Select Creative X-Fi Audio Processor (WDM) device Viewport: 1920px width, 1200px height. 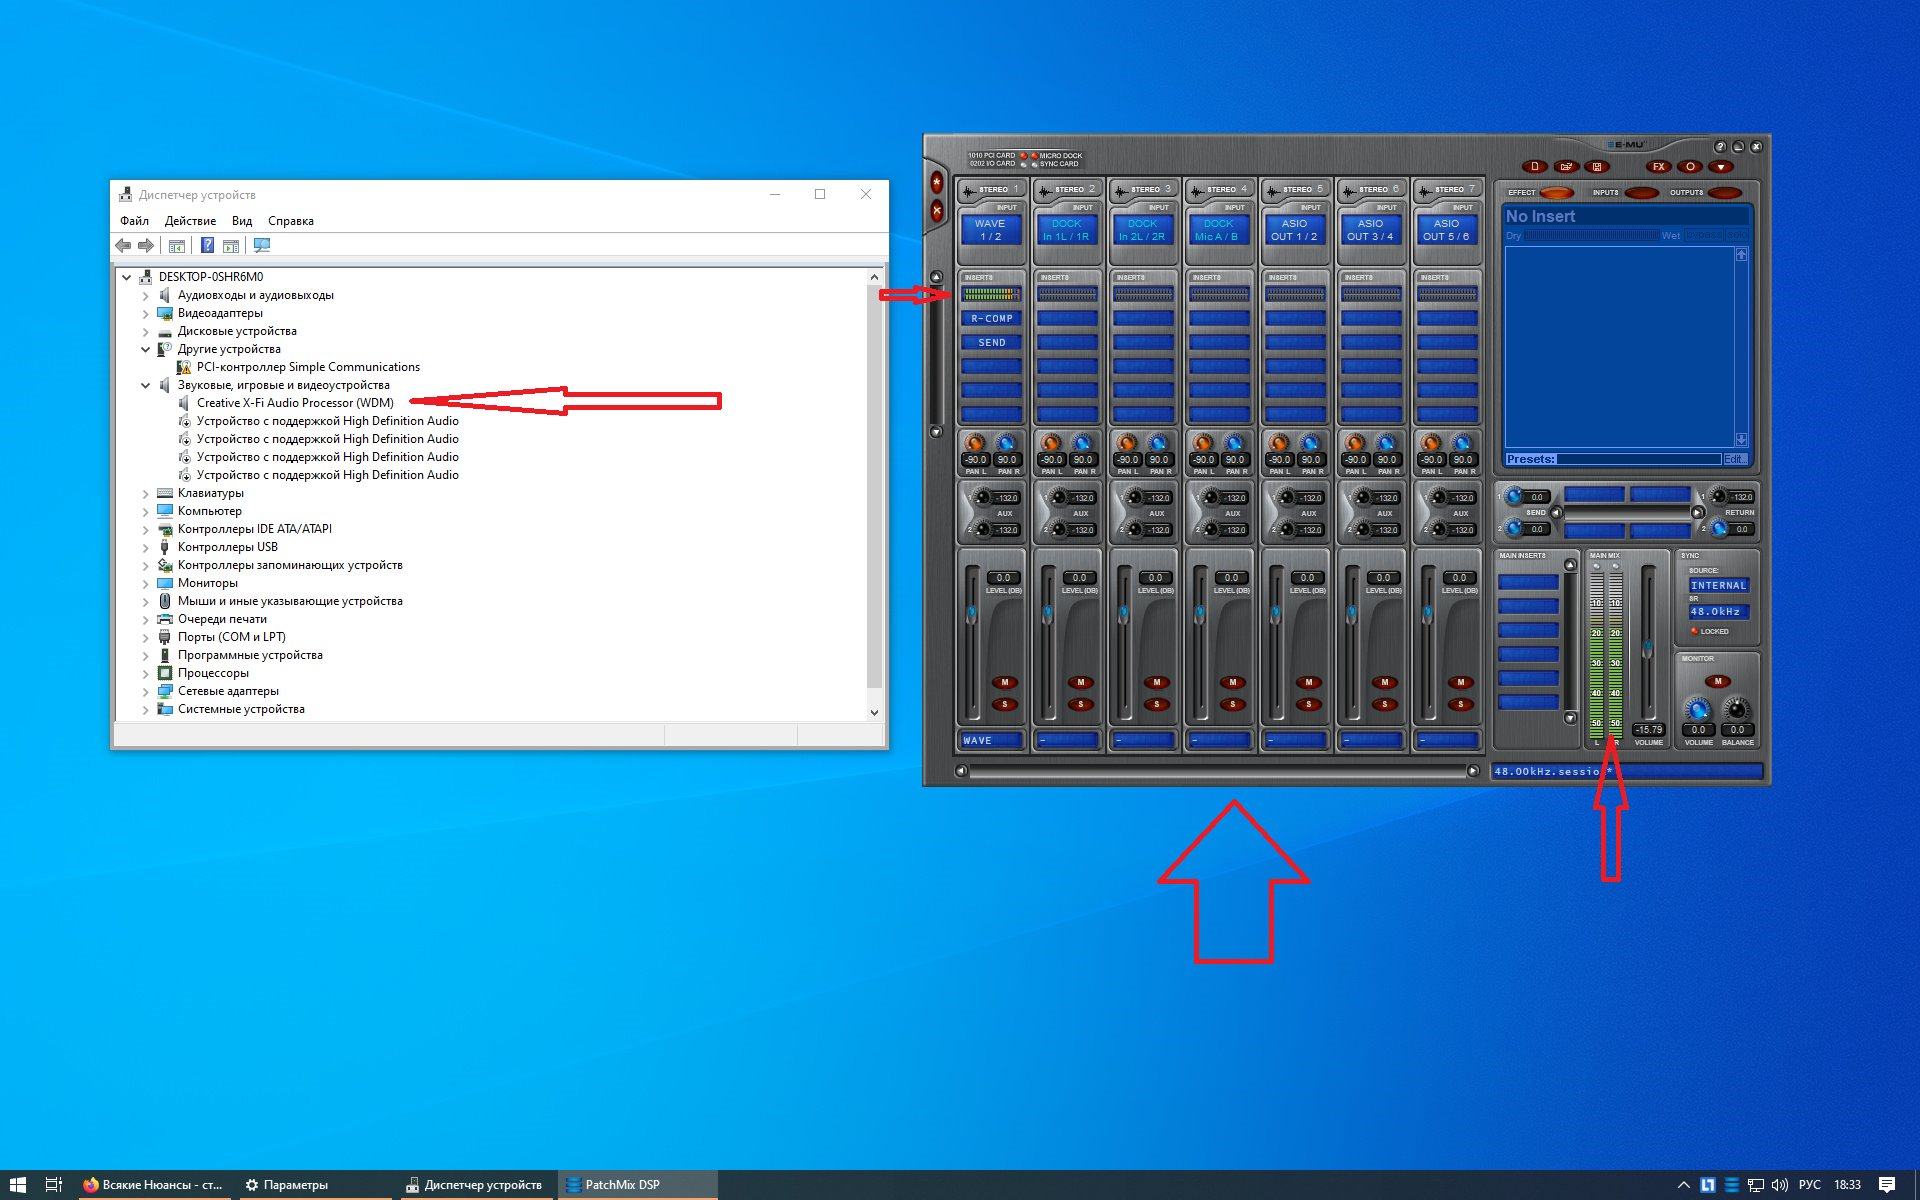point(295,403)
